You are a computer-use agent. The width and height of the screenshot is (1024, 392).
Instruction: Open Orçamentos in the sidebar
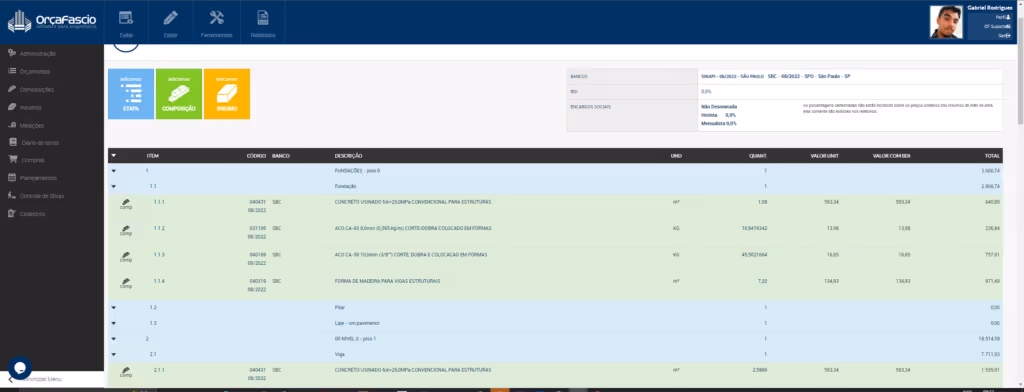tap(35, 71)
